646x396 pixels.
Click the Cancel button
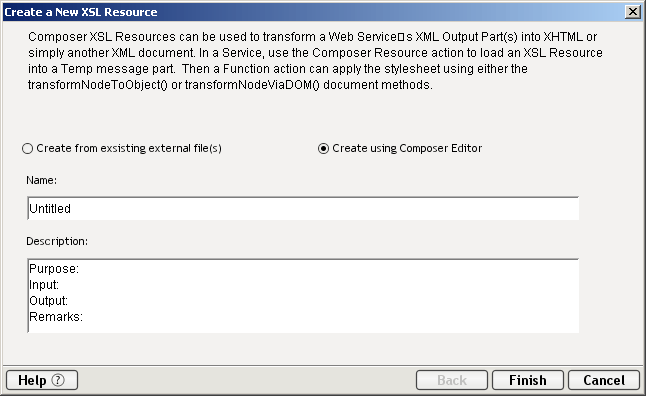tap(604, 380)
